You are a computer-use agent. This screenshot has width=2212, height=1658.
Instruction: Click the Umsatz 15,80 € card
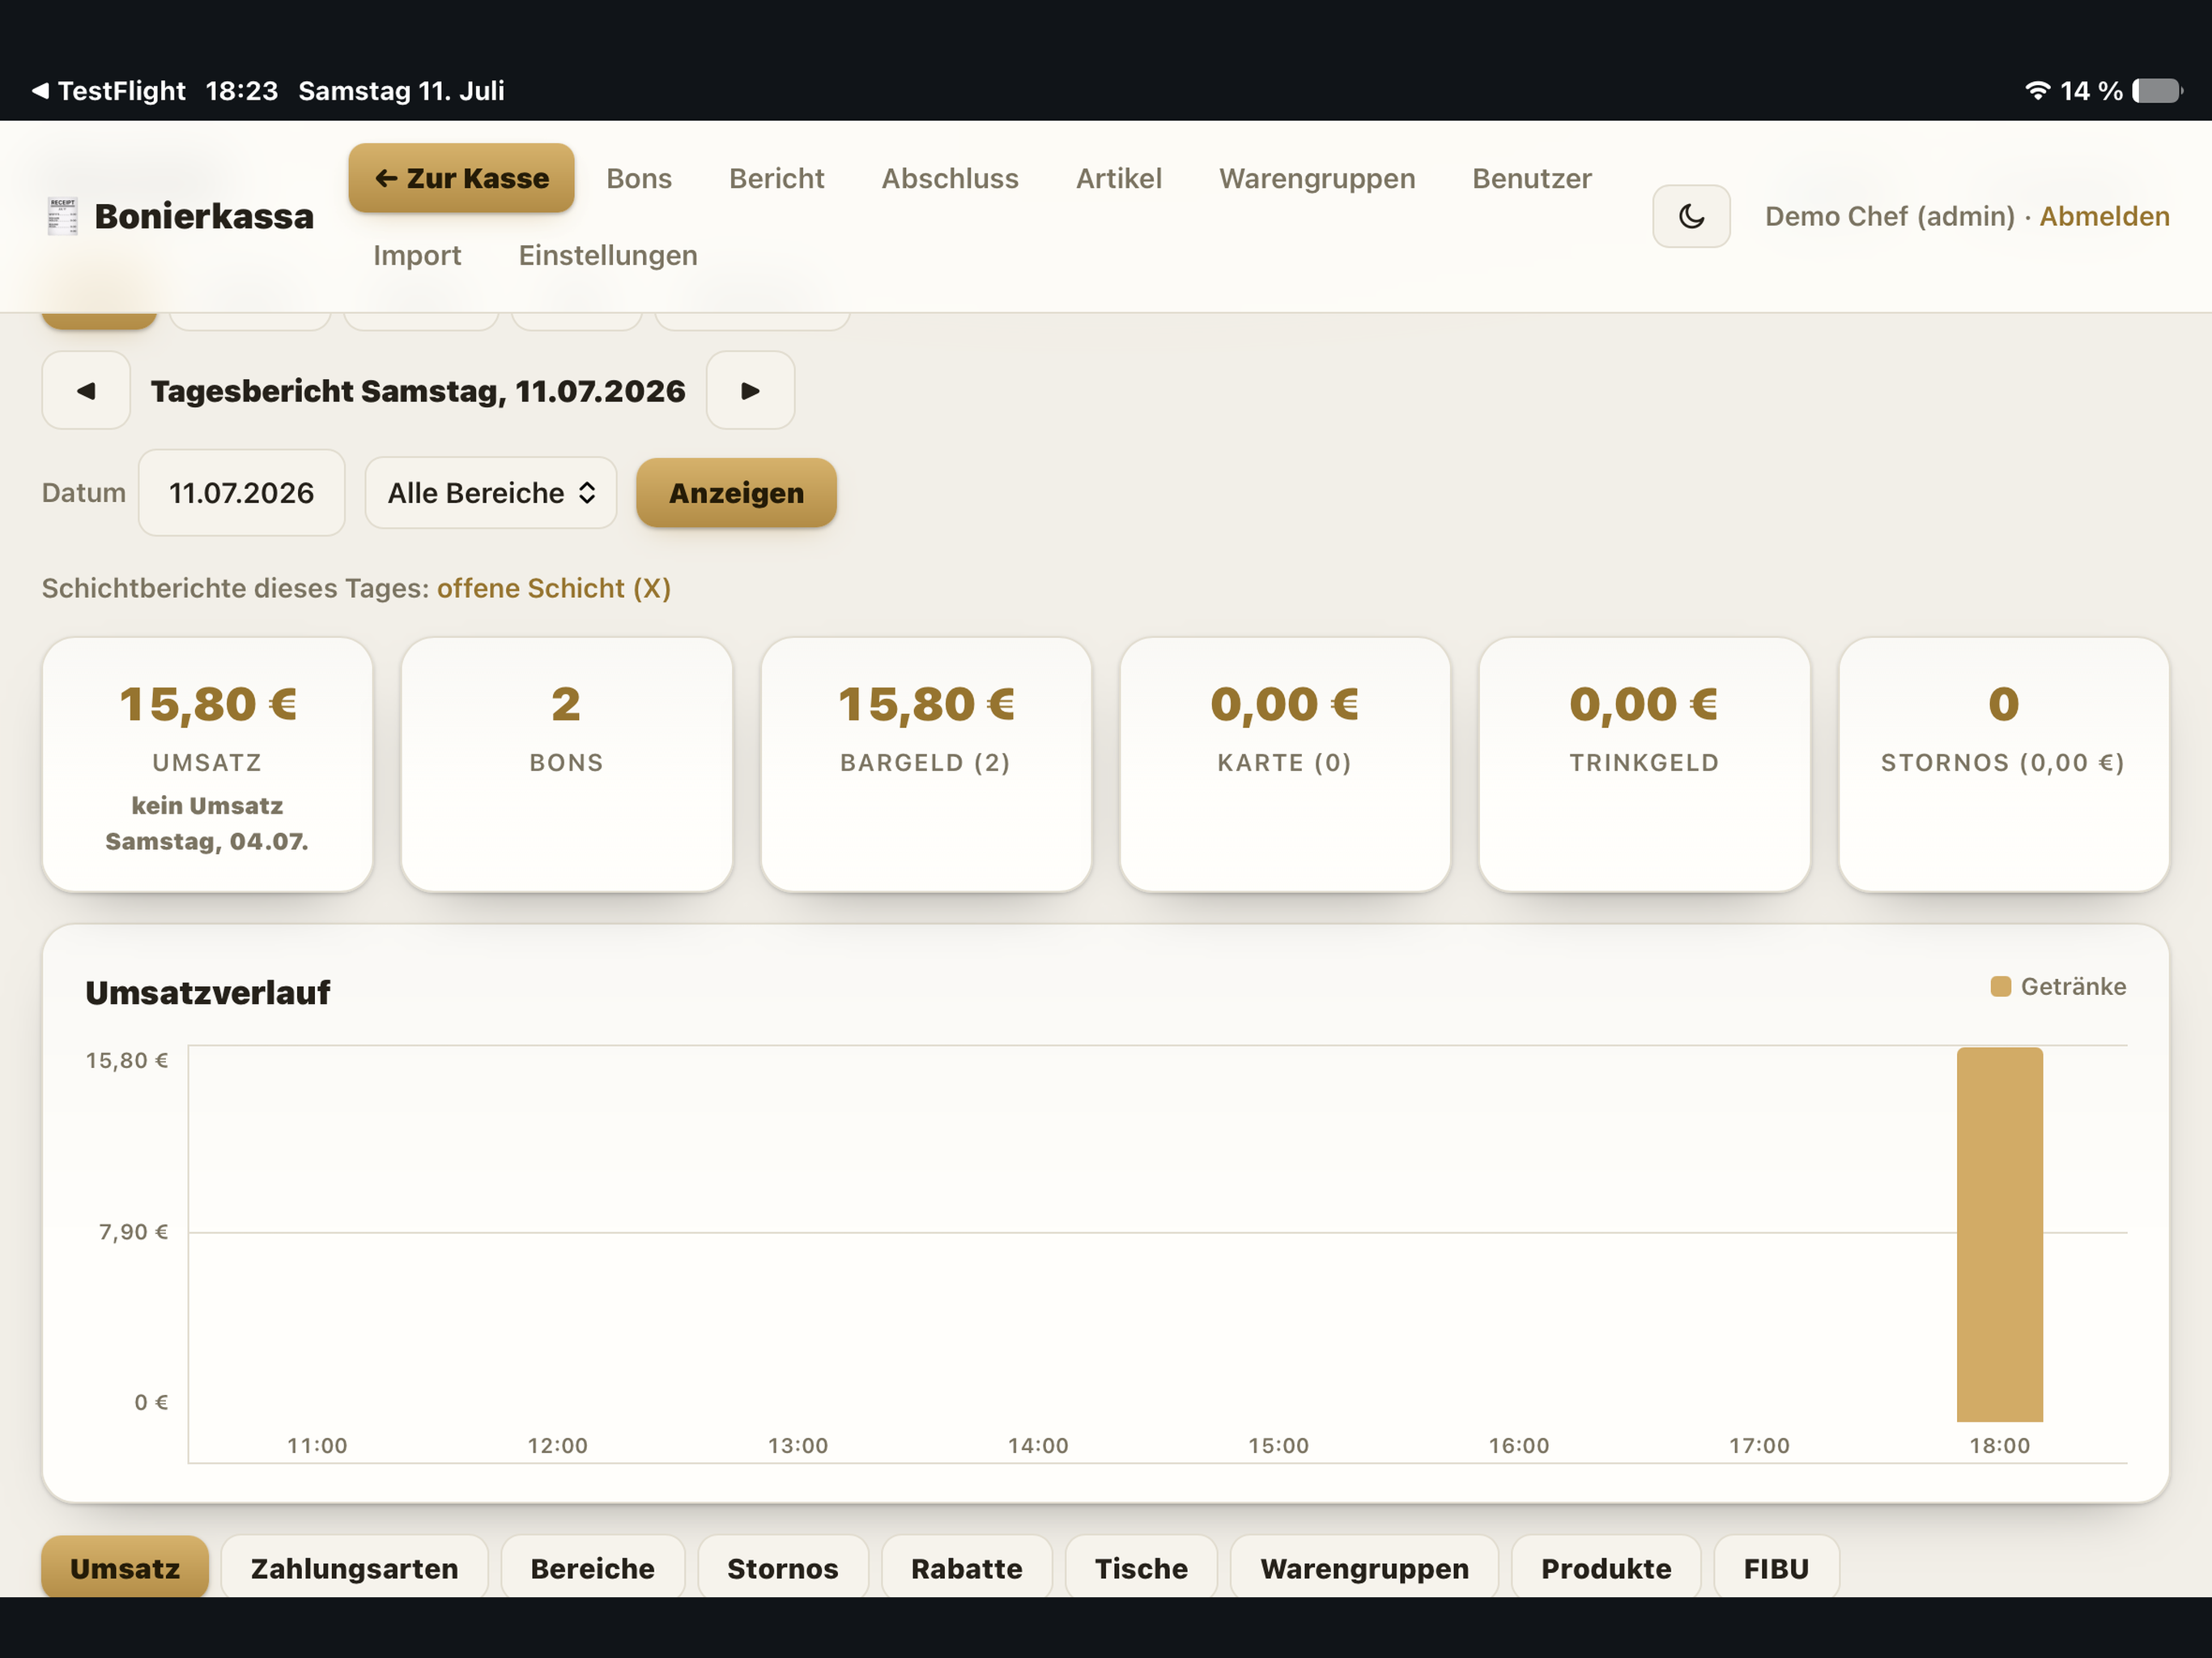(207, 764)
